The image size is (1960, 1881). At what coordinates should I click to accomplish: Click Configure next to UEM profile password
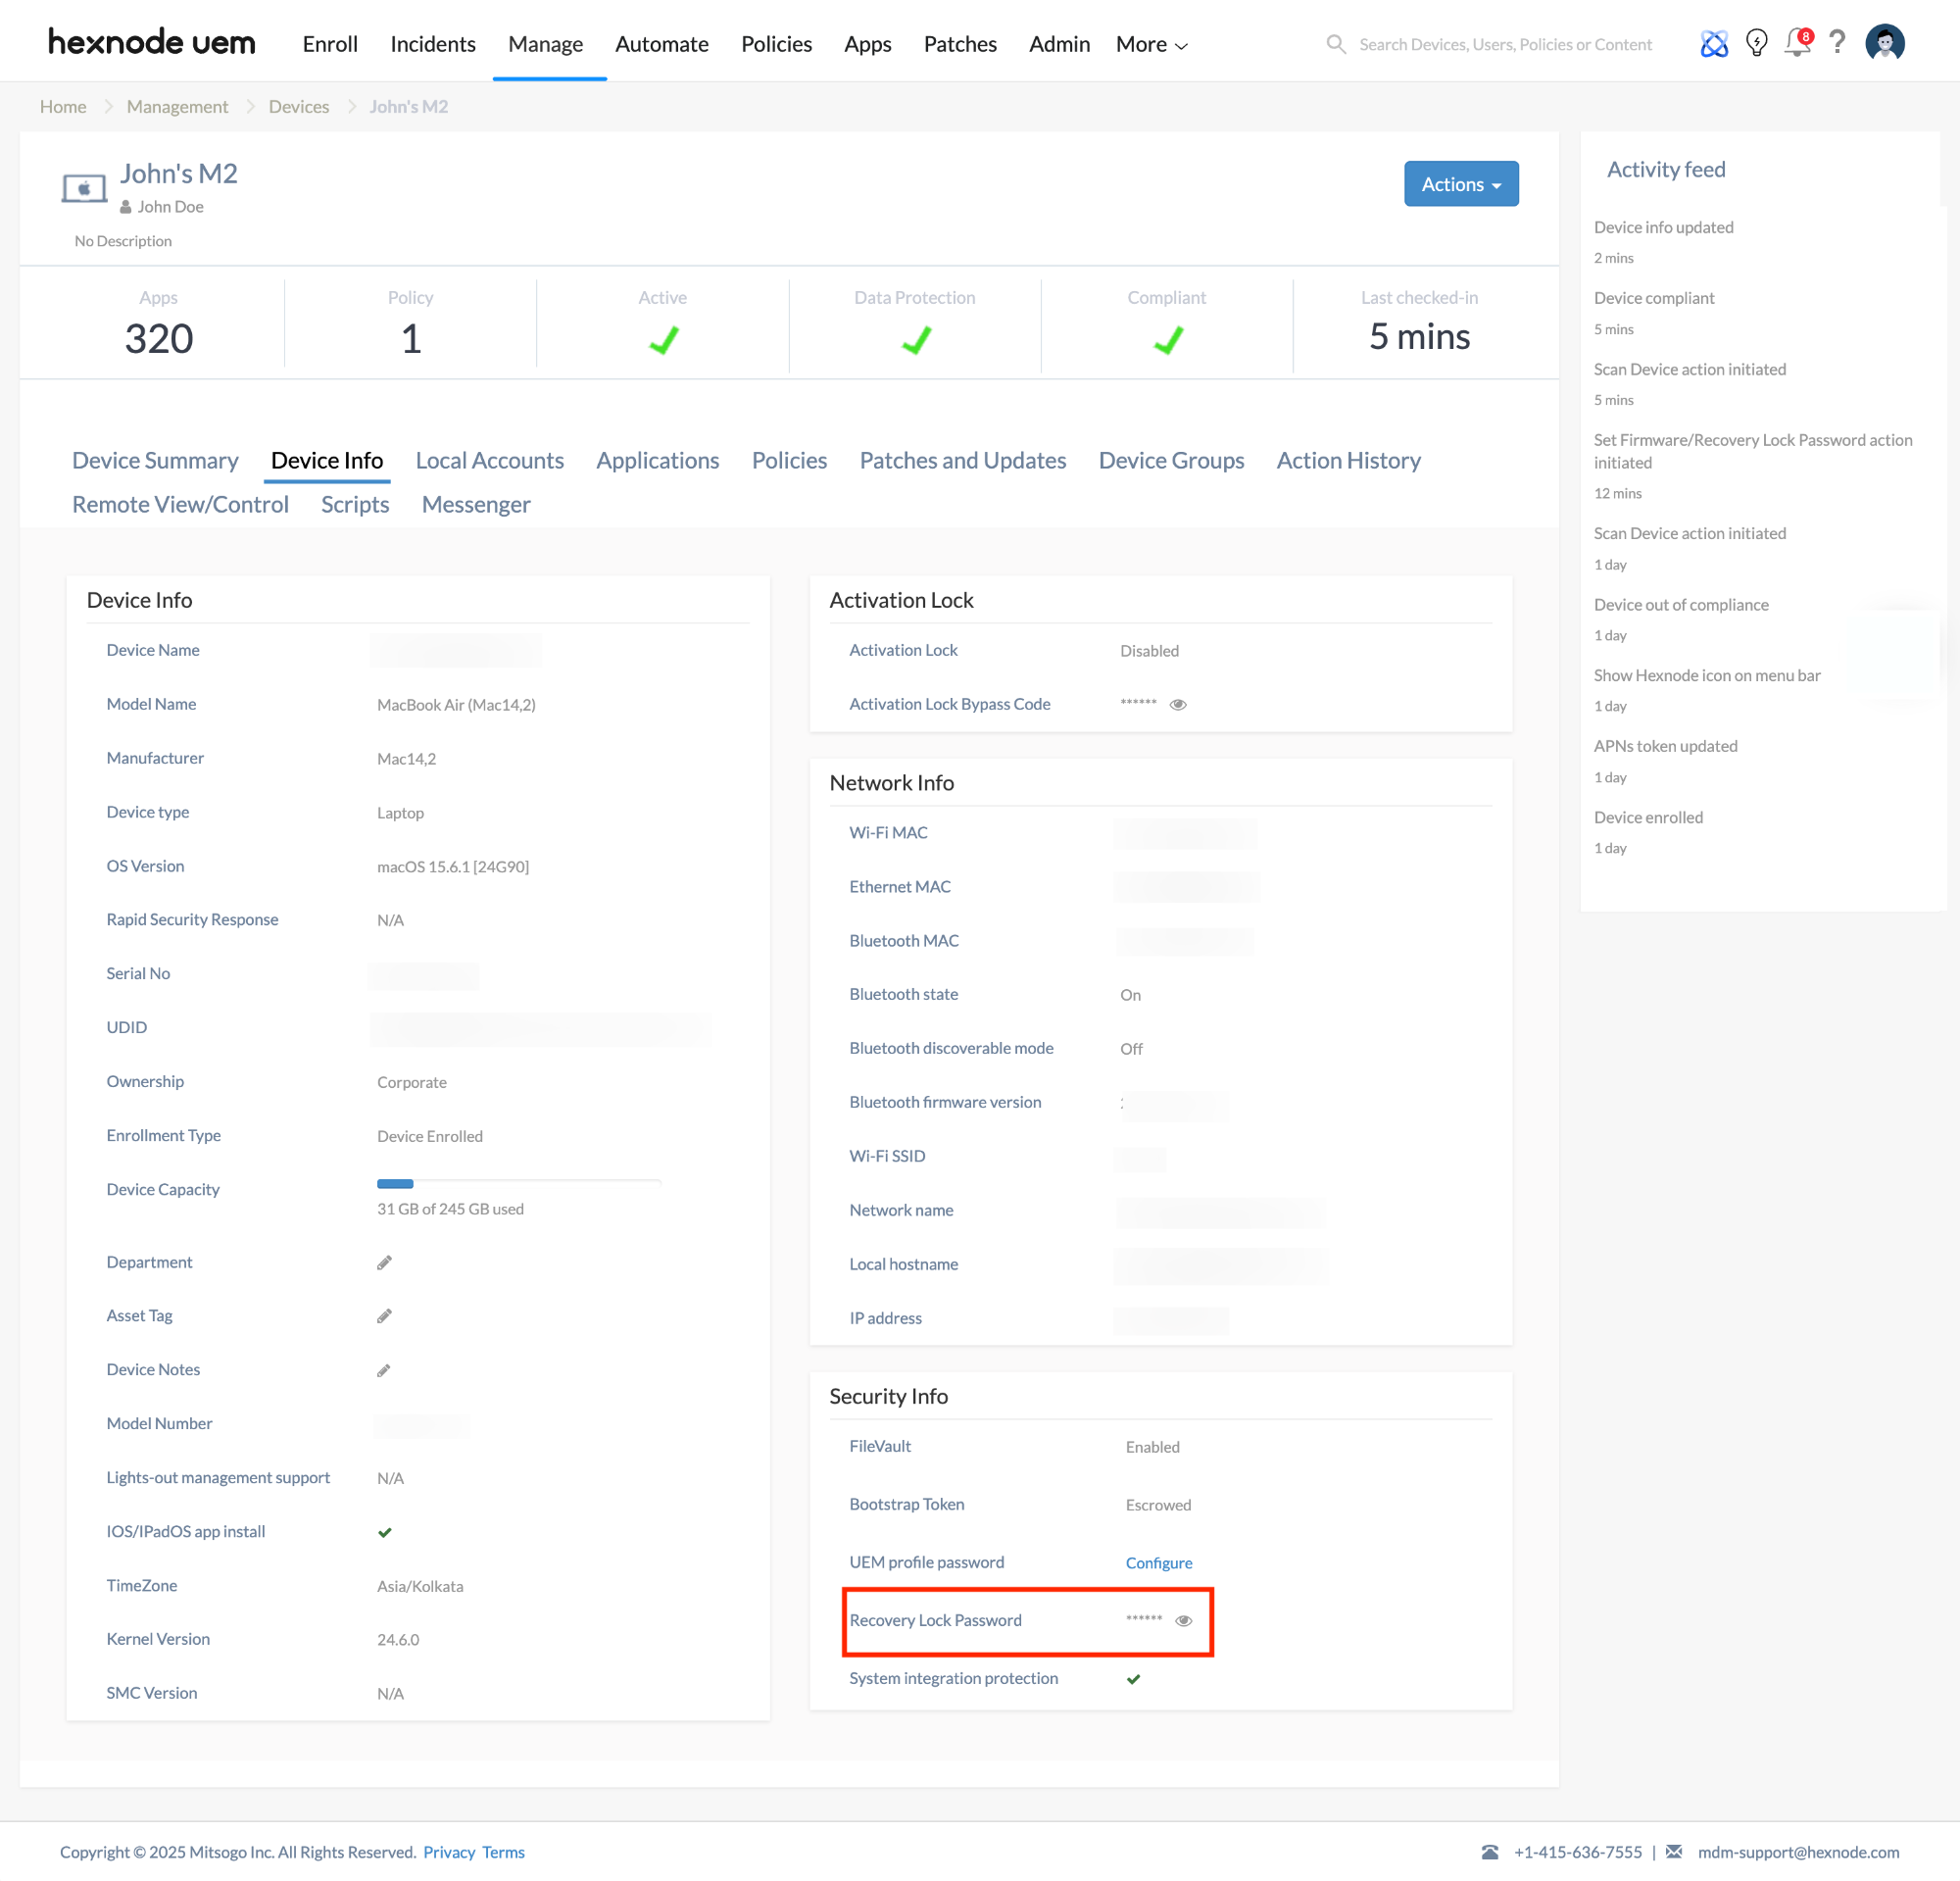coord(1158,1562)
